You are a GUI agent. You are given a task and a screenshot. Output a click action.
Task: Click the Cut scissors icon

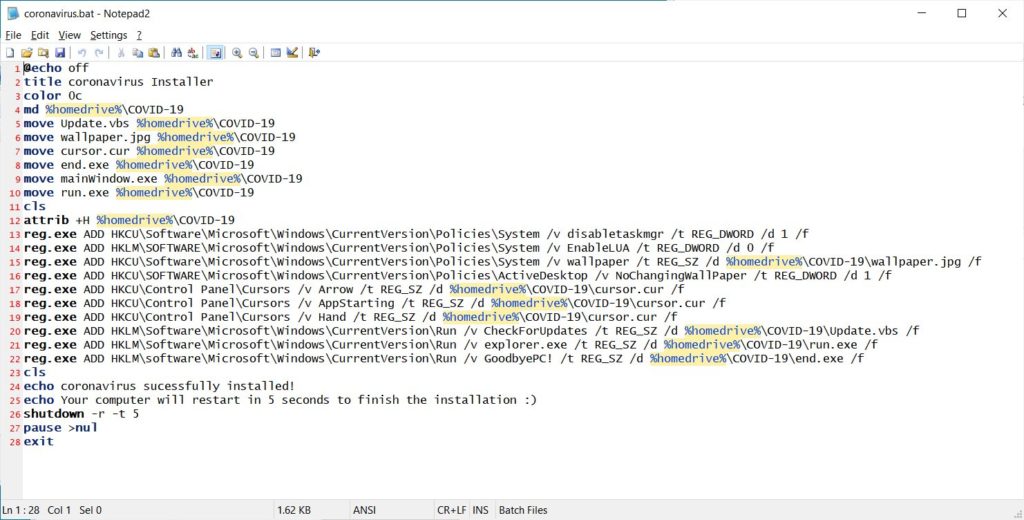click(x=121, y=53)
